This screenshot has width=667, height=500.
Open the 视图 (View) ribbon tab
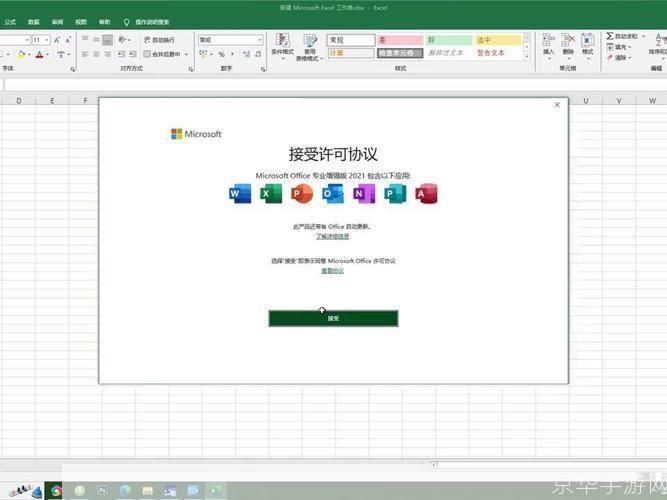81,22
